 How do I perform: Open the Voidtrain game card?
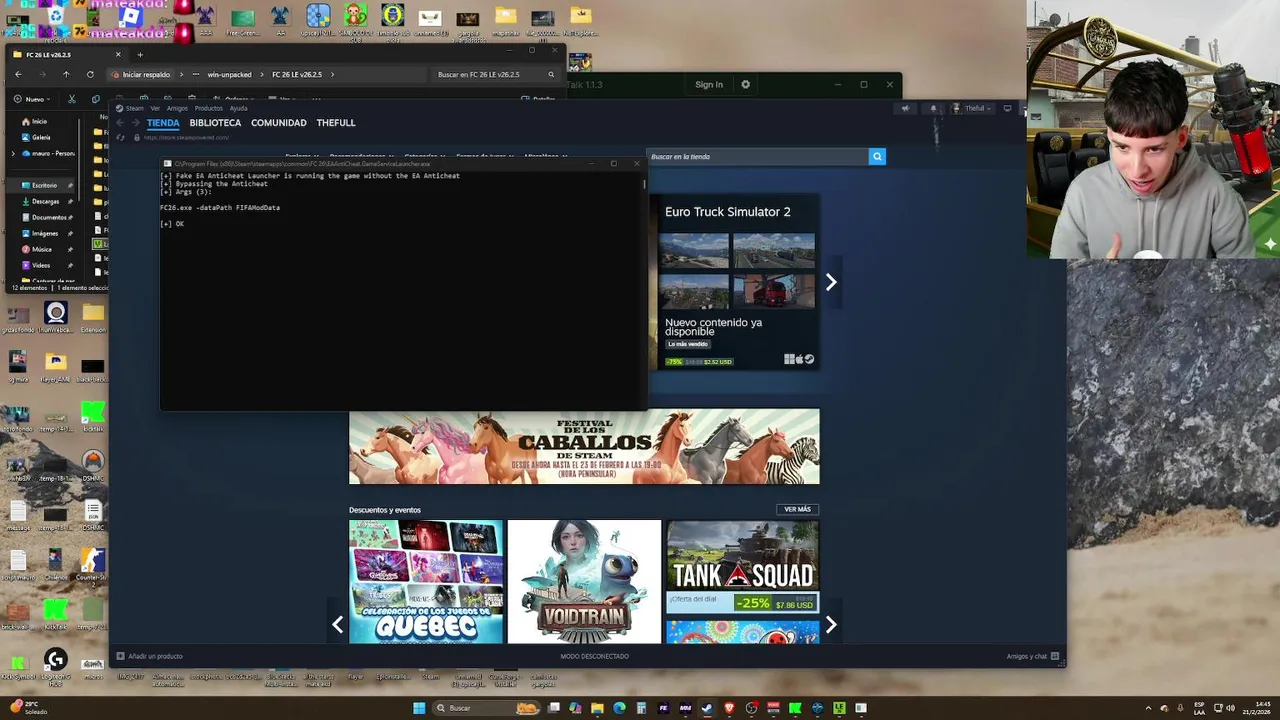point(584,582)
